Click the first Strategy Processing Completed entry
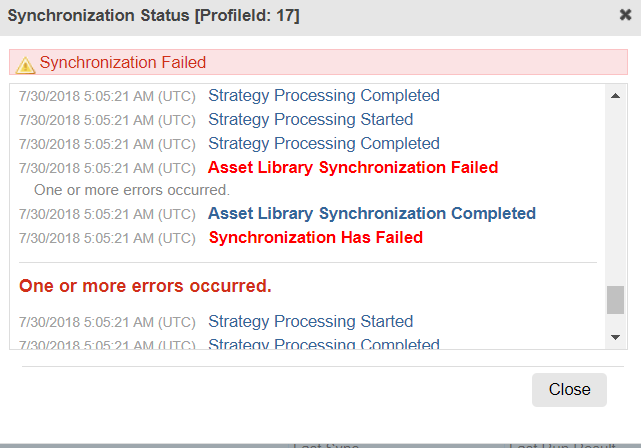 pos(324,96)
